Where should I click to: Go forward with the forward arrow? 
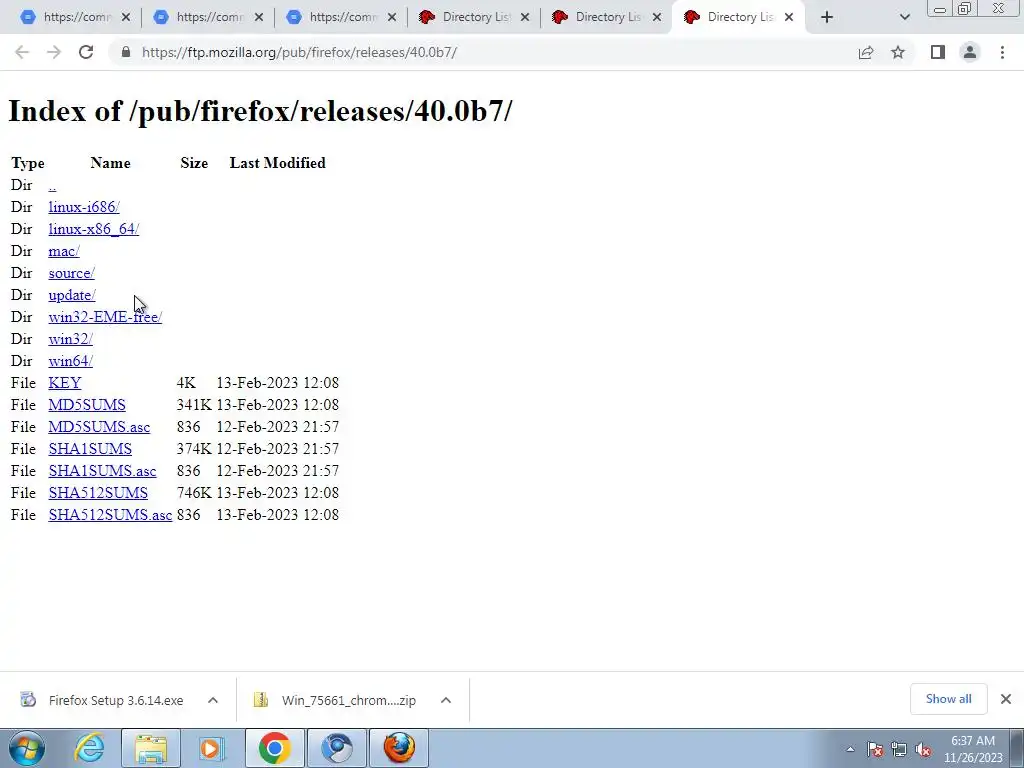(x=54, y=52)
